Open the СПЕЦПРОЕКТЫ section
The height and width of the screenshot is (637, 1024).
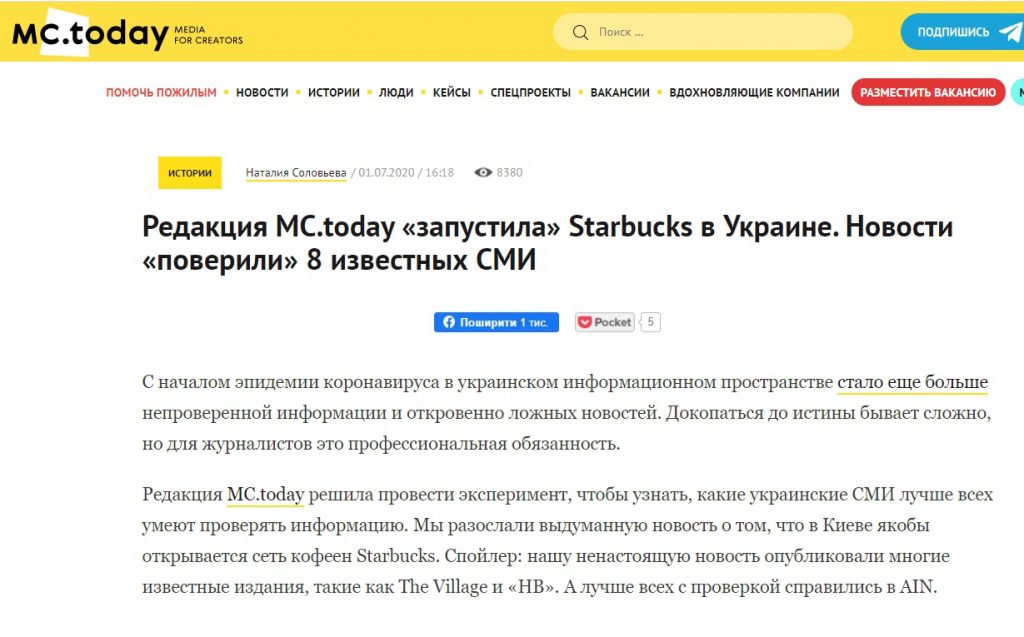(530, 93)
